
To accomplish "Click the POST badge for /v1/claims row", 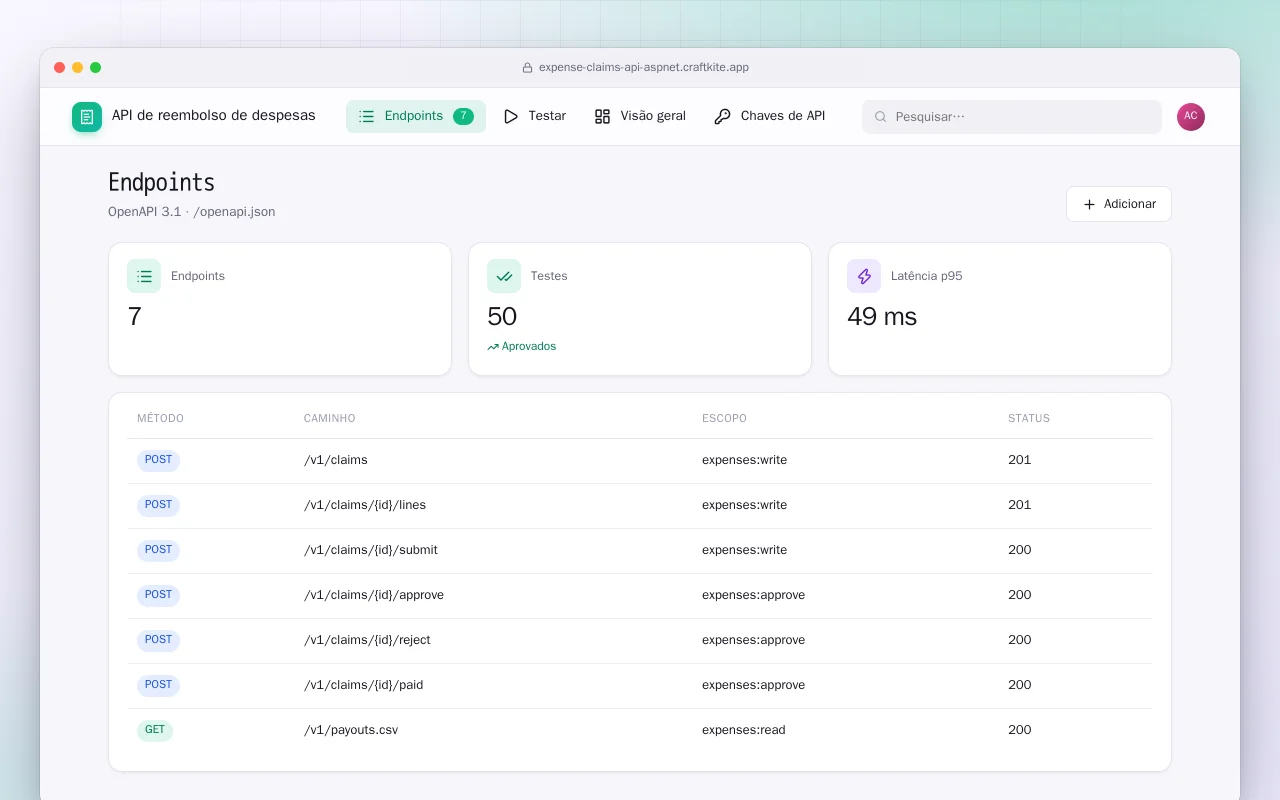I will click(x=158, y=460).
